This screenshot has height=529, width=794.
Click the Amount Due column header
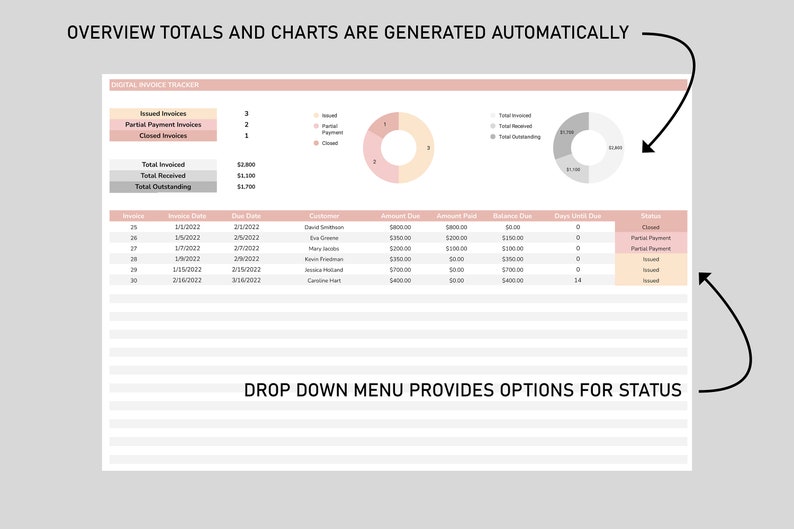pos(400,216)
